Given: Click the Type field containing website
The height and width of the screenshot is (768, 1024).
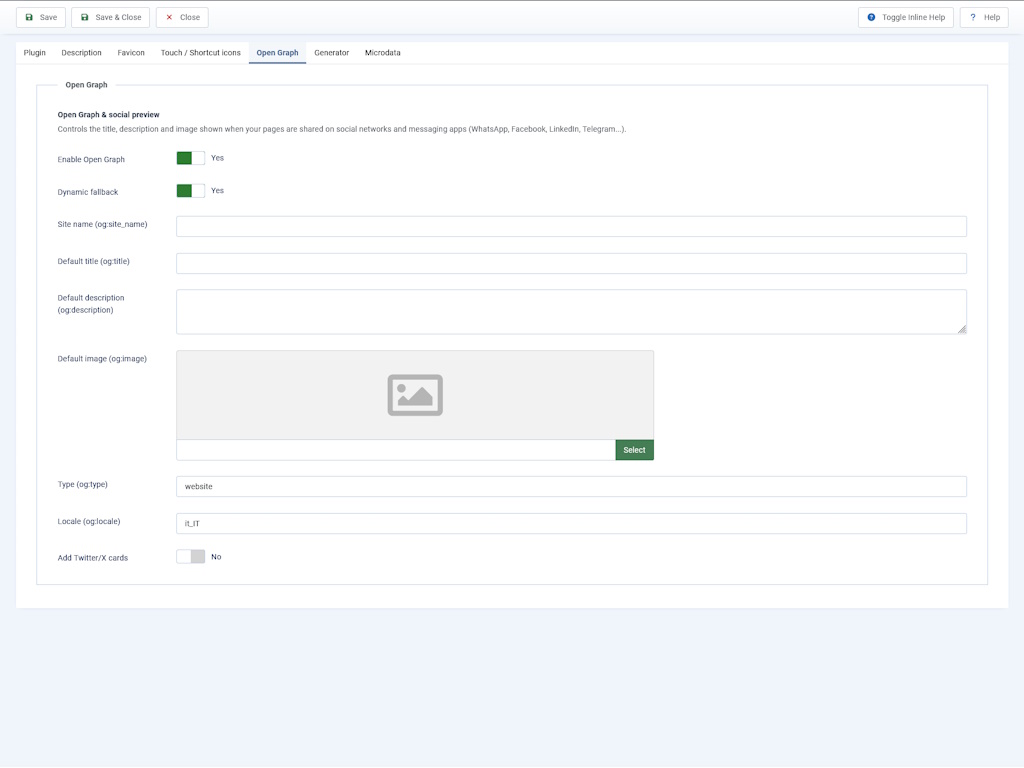Looking at the screenshot, I should 571,487.
